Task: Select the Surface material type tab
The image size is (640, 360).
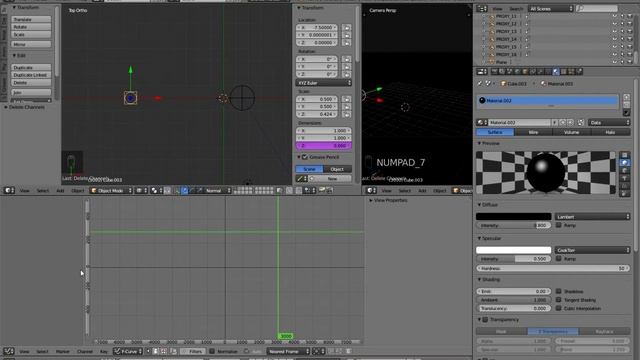Action: (x=495, y=132)
